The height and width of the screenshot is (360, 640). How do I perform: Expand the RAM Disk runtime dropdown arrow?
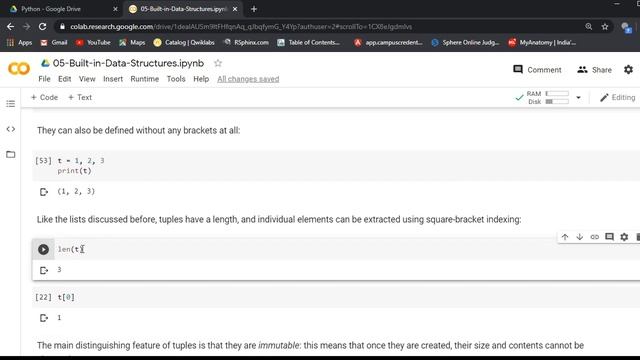click(x=578, y=98)
